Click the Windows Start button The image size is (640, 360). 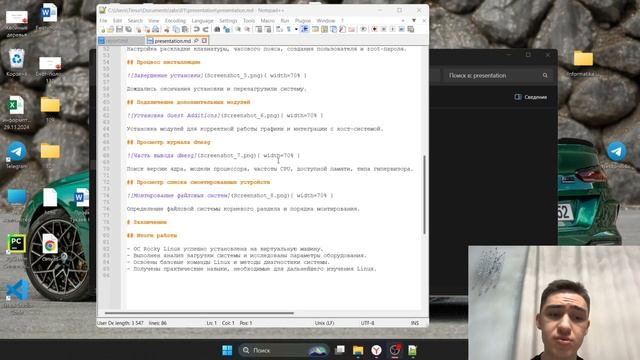click(x=227, y=350)
